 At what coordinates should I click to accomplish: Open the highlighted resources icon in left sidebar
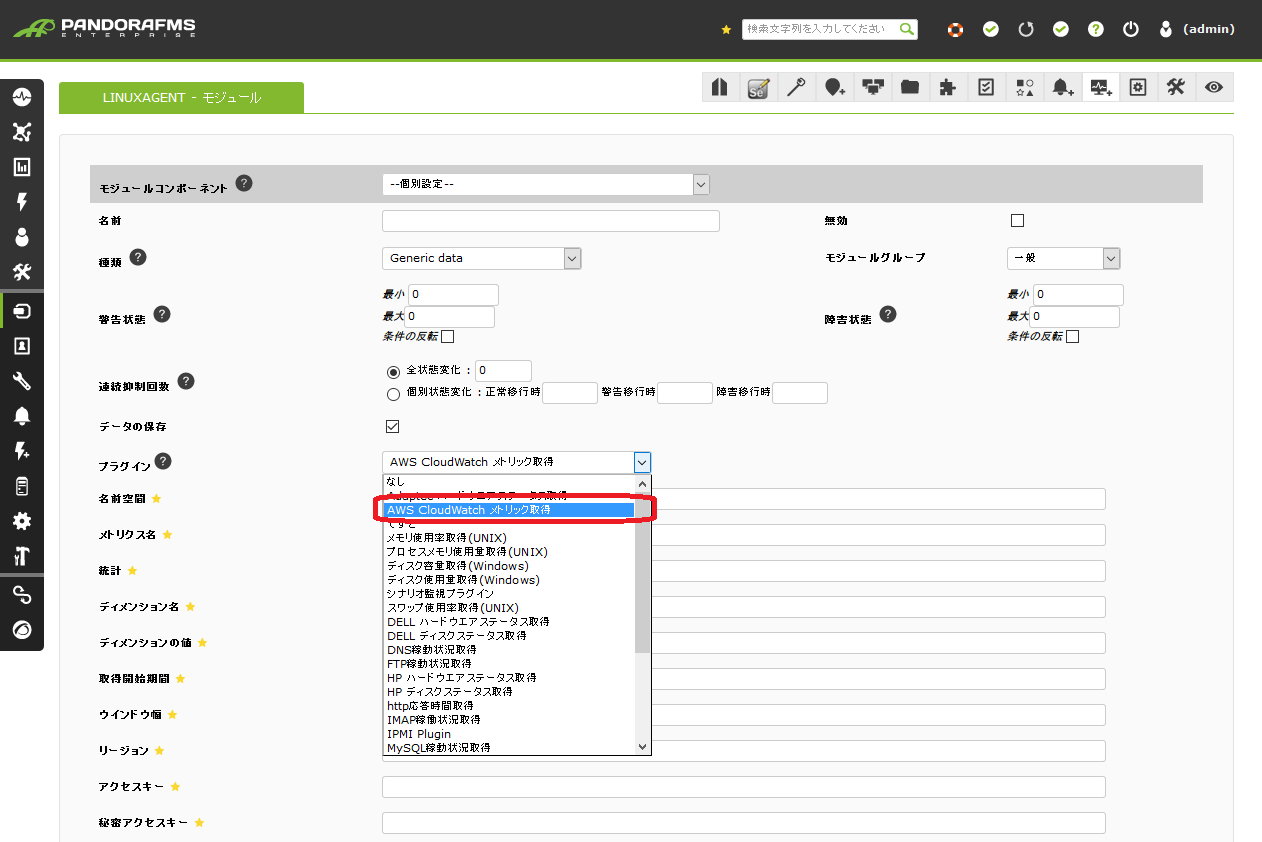pyautogui.click(x=21, y=311)
